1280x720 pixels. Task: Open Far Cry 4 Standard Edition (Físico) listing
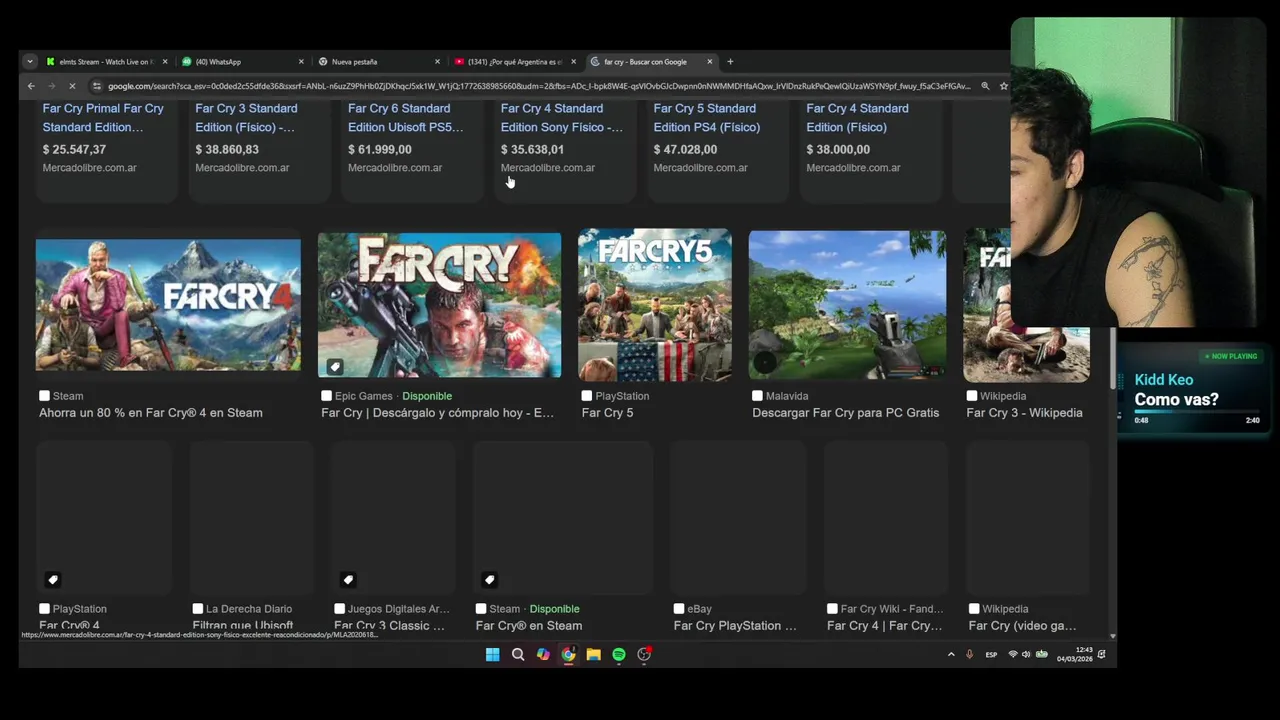pos(857,118)
